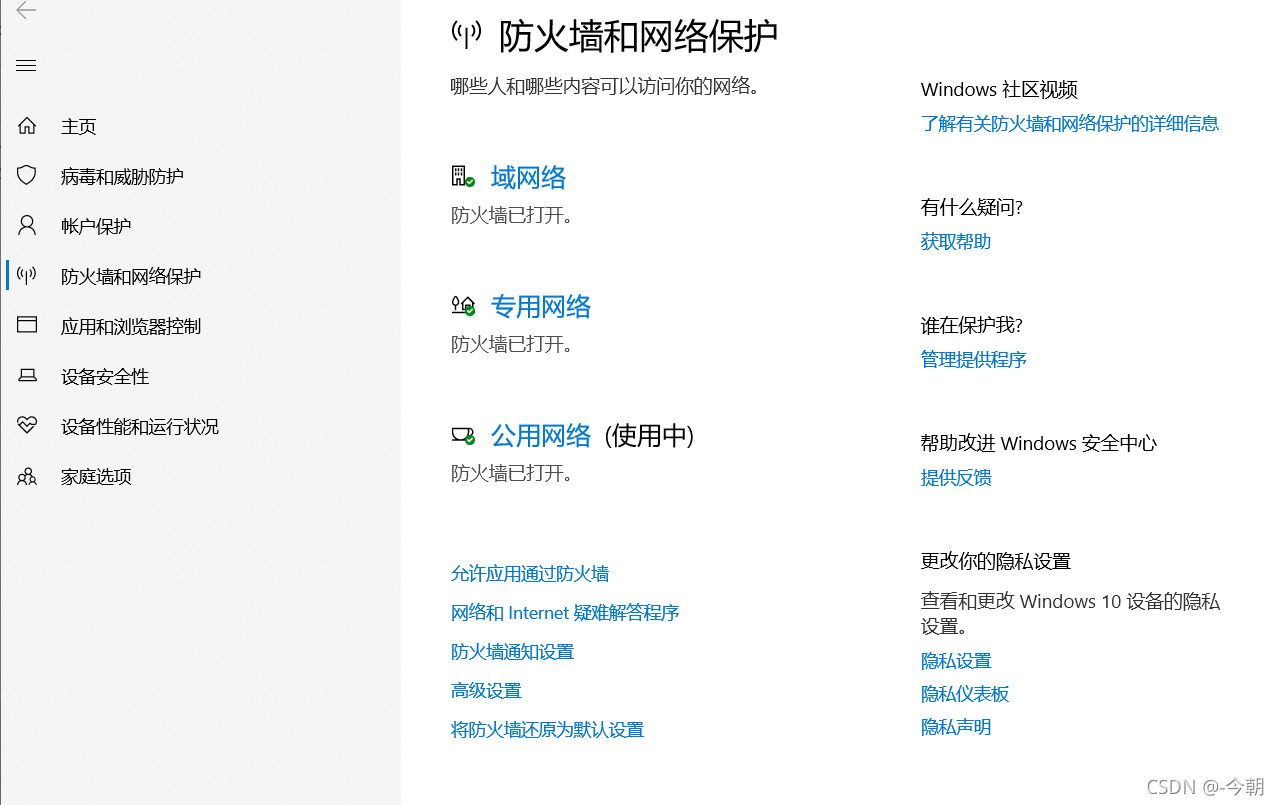The image size is (1279, 805).
Task: Click the family icon for 家庭选项
Action: (x=27, y=476)
